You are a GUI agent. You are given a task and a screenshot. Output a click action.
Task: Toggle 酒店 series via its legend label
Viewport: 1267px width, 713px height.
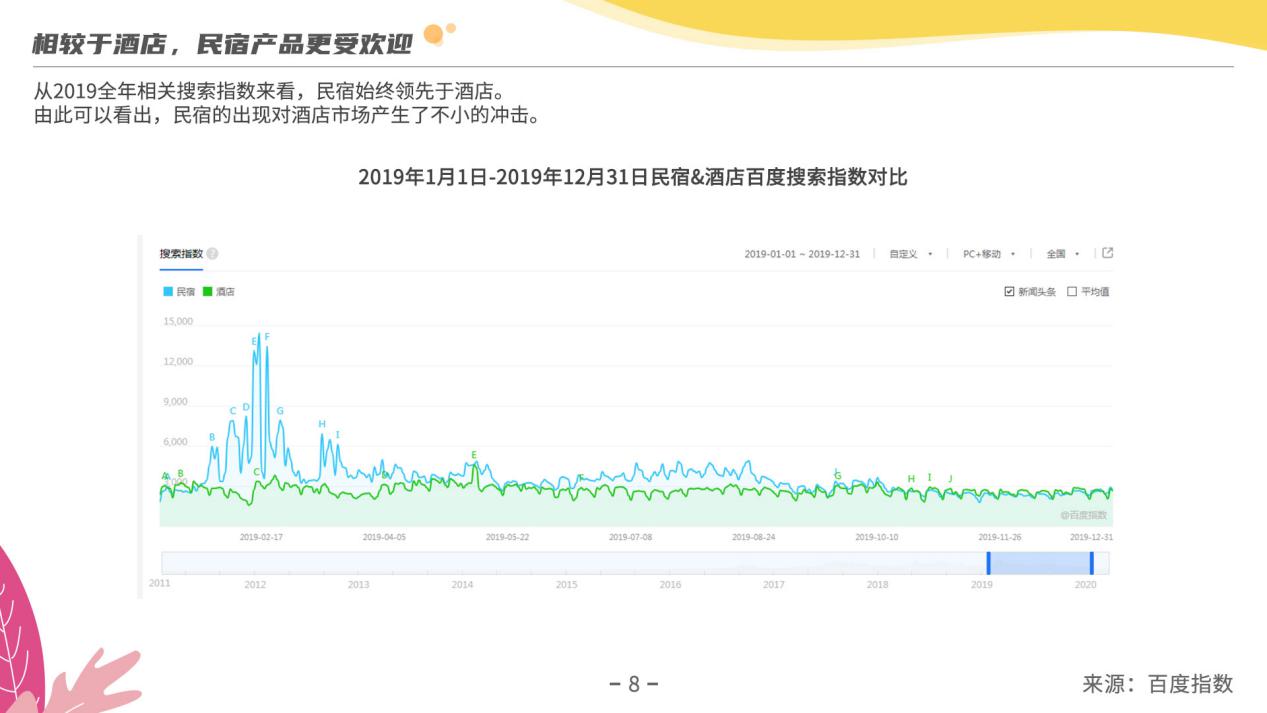pyautogui.click(x=225, y=292)
